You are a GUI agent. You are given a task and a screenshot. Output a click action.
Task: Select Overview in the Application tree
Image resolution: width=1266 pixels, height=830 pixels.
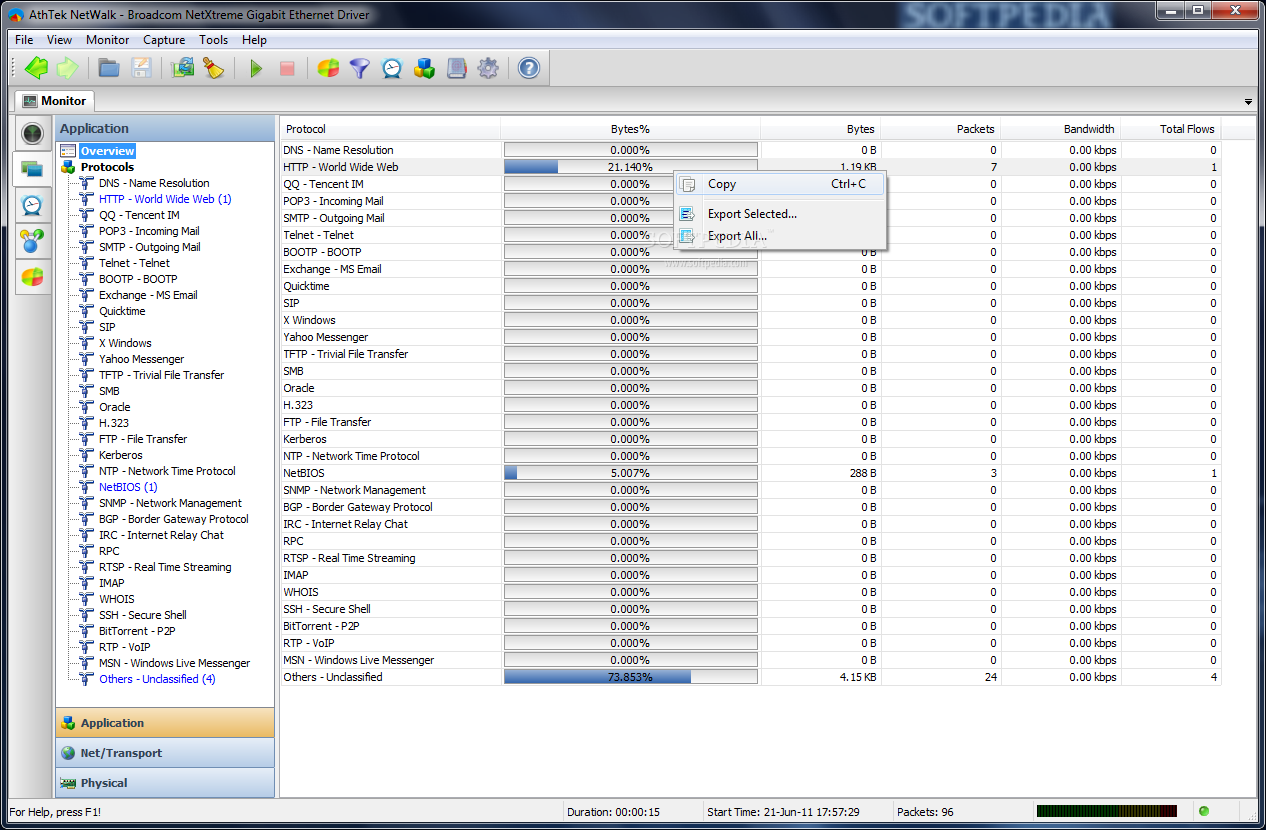pos(107,151)
